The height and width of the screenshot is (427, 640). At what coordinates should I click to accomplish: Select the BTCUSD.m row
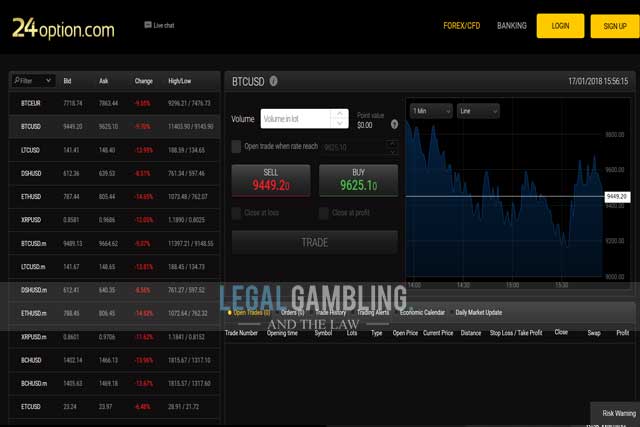tap(114, 243)
